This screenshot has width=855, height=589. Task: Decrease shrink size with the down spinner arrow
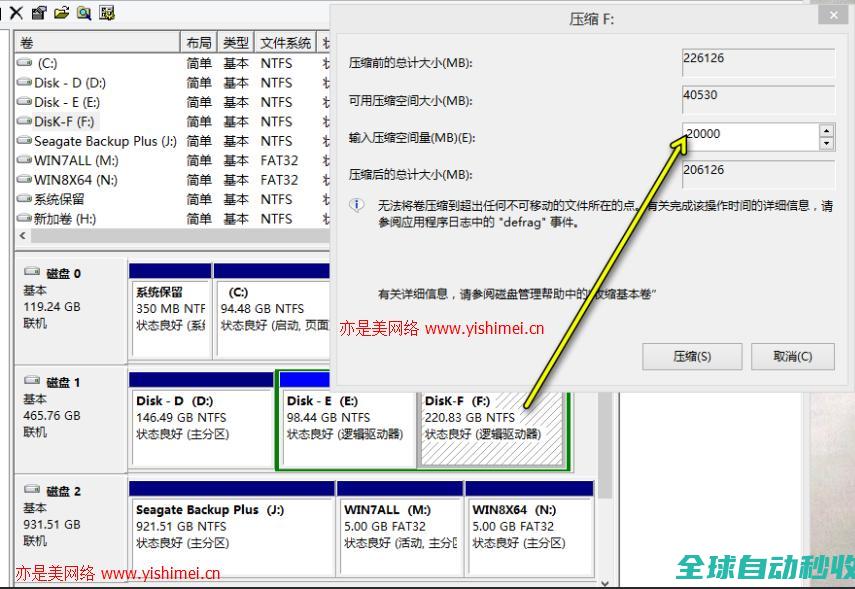point(826,143)
